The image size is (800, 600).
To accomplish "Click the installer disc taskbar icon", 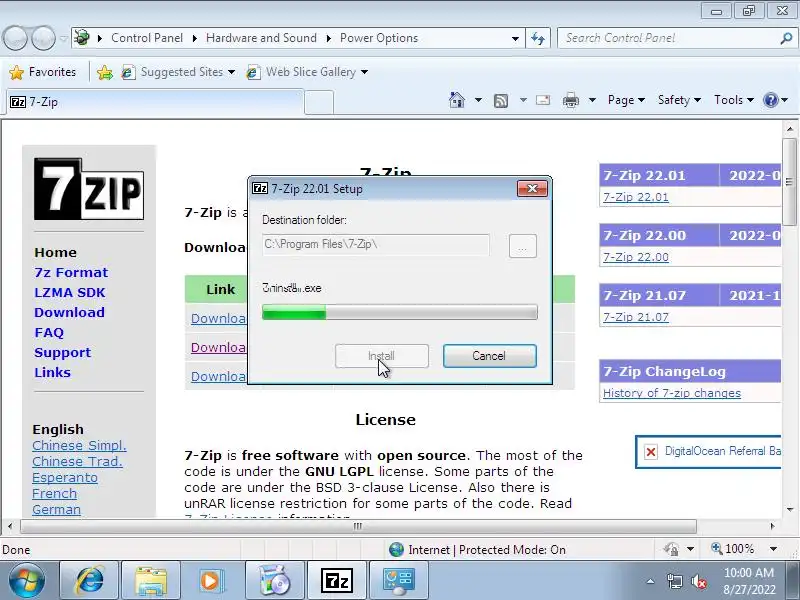I will click(274, 581).
